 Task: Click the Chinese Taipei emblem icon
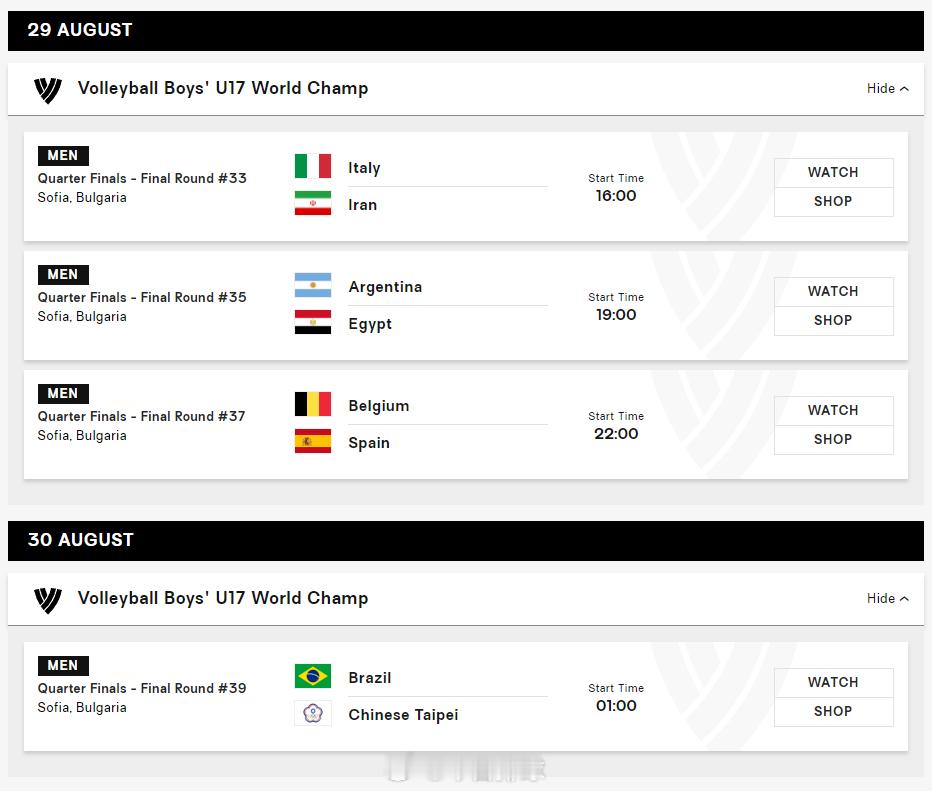[313, 713]
